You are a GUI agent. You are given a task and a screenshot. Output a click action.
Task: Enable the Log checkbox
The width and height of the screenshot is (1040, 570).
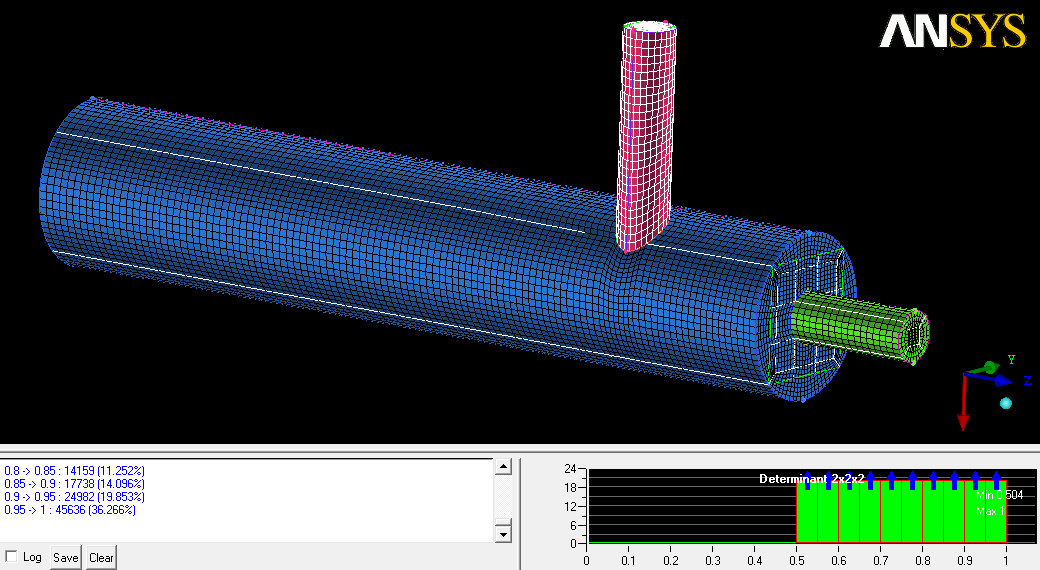click(11, 557)
